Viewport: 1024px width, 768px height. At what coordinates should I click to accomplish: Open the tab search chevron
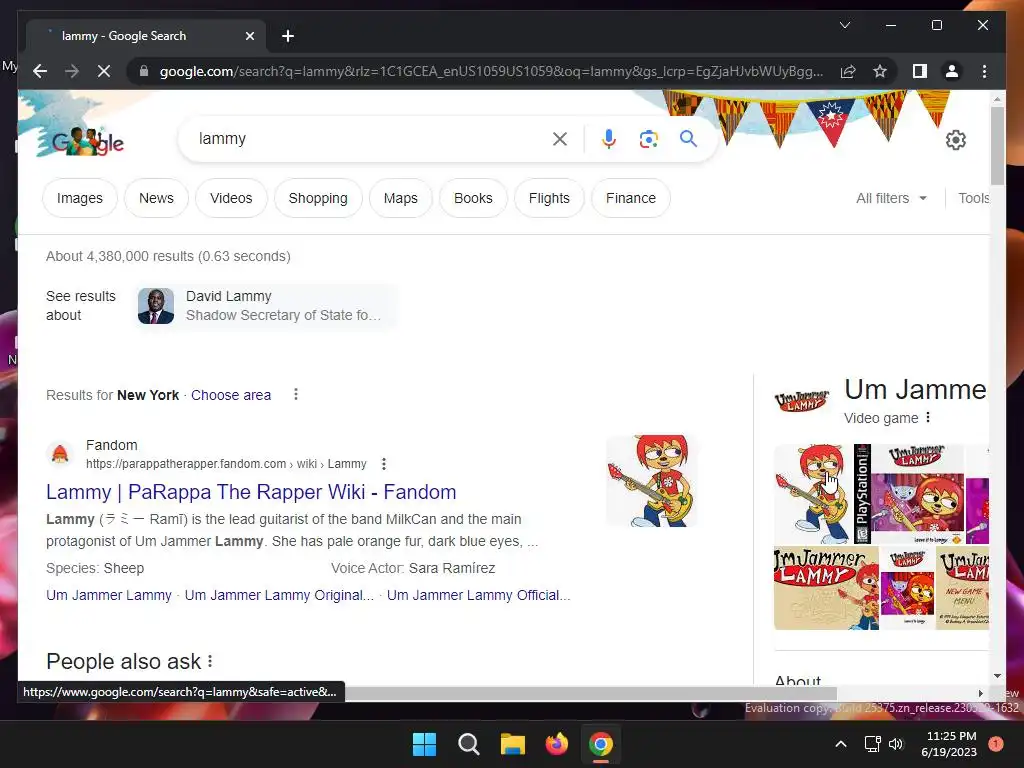click(844, 25)
